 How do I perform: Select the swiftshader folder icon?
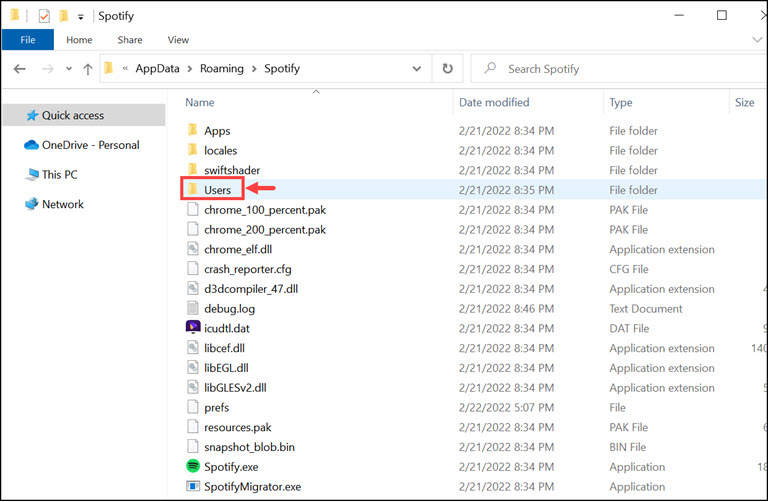[192, 169]
